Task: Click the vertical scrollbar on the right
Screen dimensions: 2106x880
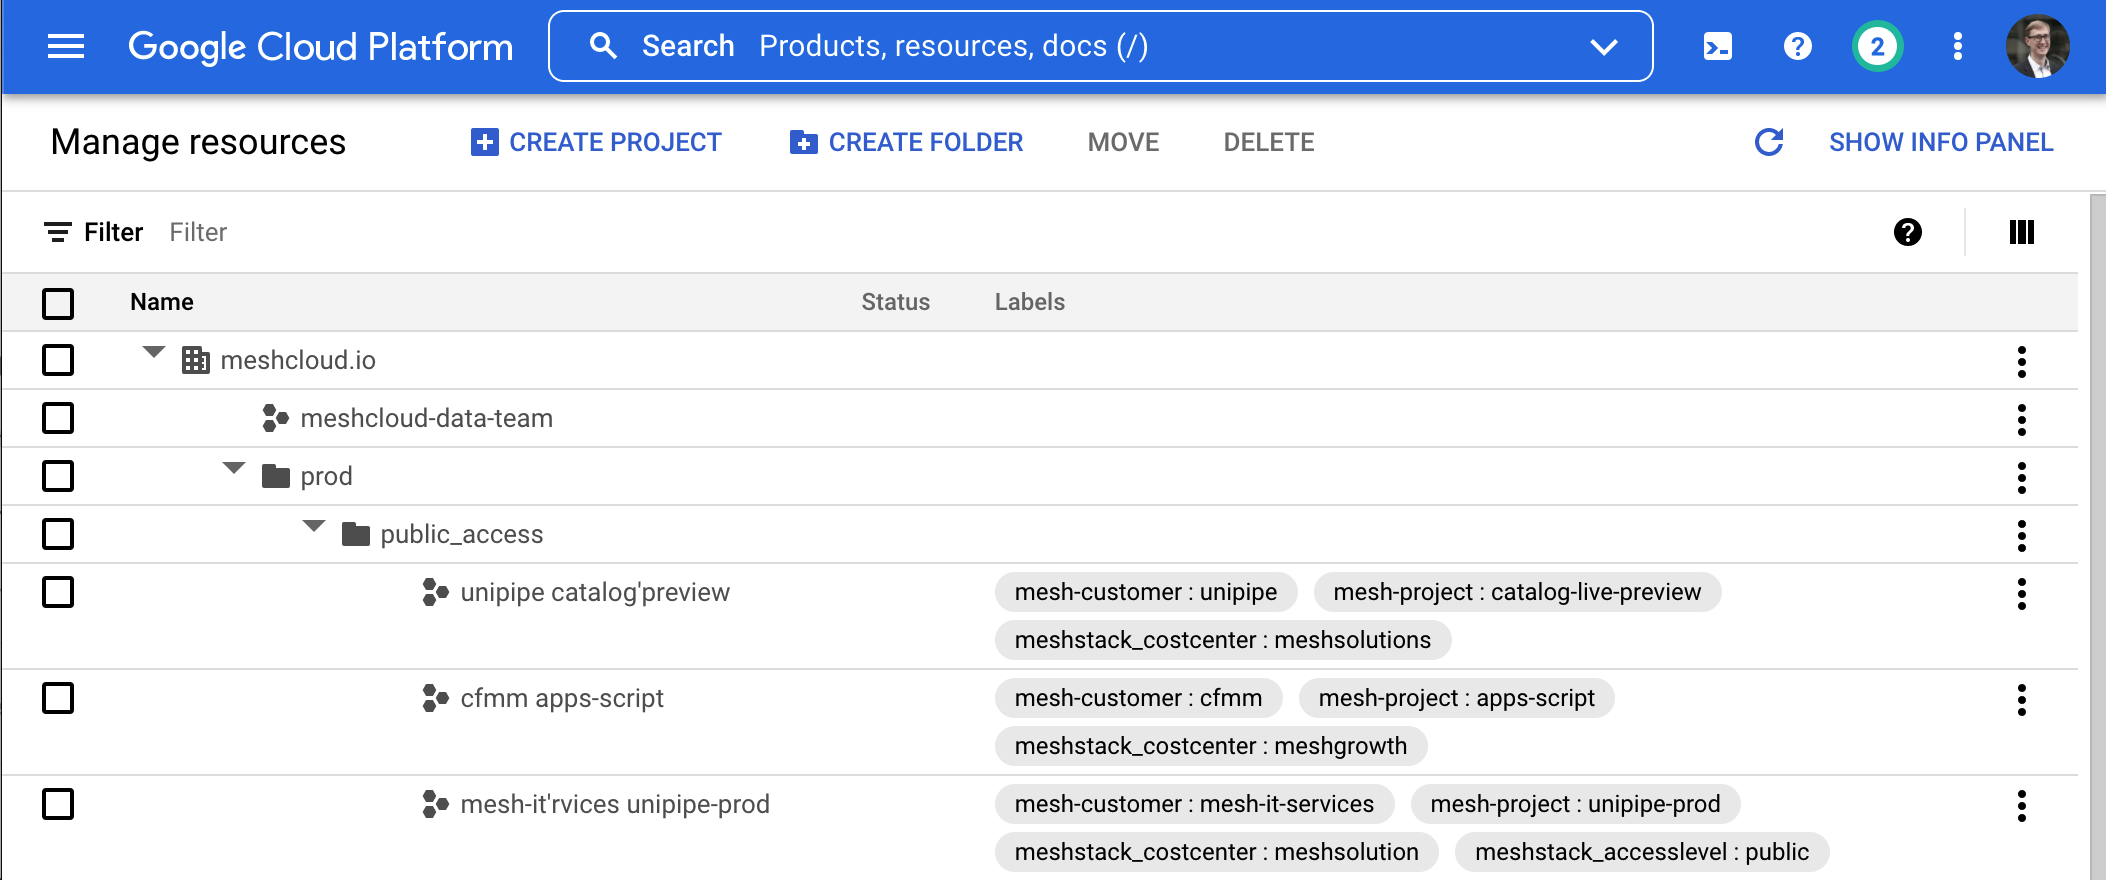Action: point(2097,537)
